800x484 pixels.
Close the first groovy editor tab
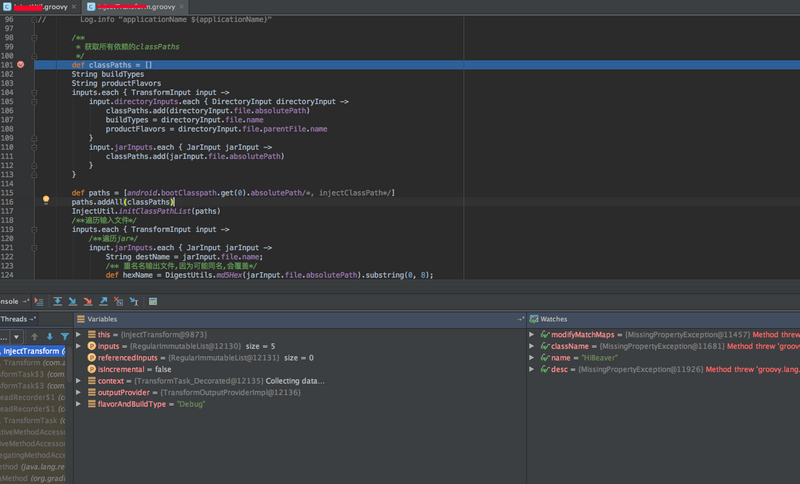point(74,7)
